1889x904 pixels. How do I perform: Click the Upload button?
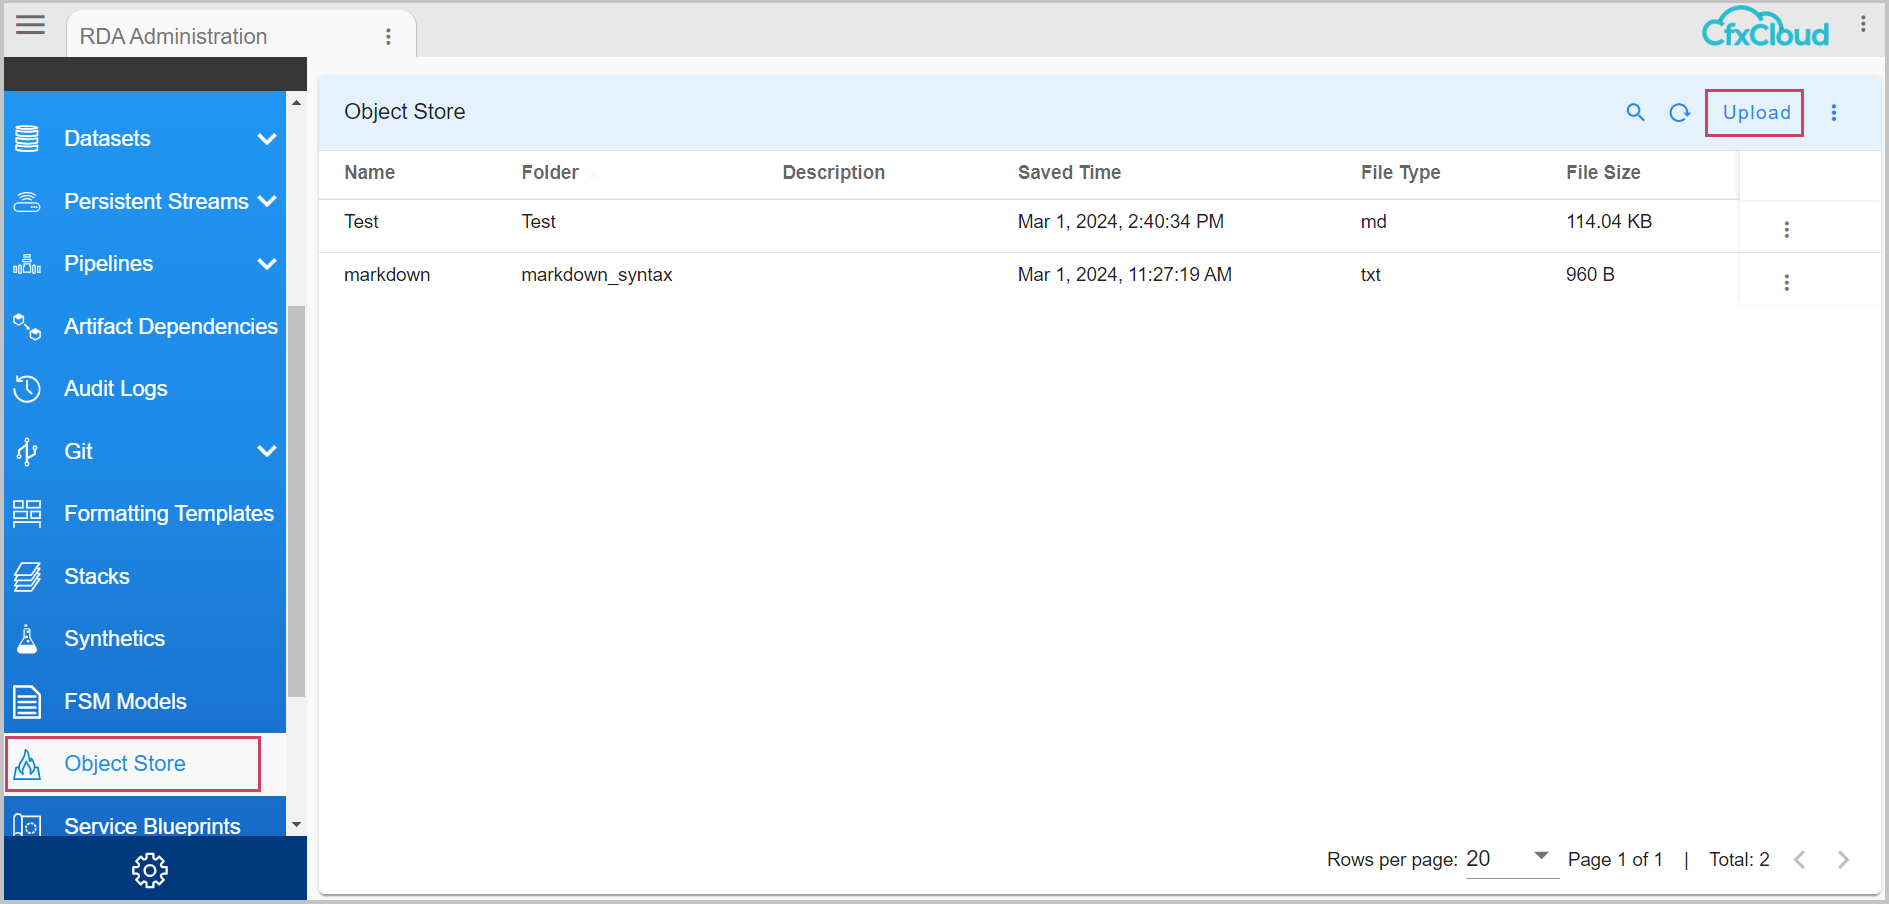pyautogui.click(x=1754, y=112)
